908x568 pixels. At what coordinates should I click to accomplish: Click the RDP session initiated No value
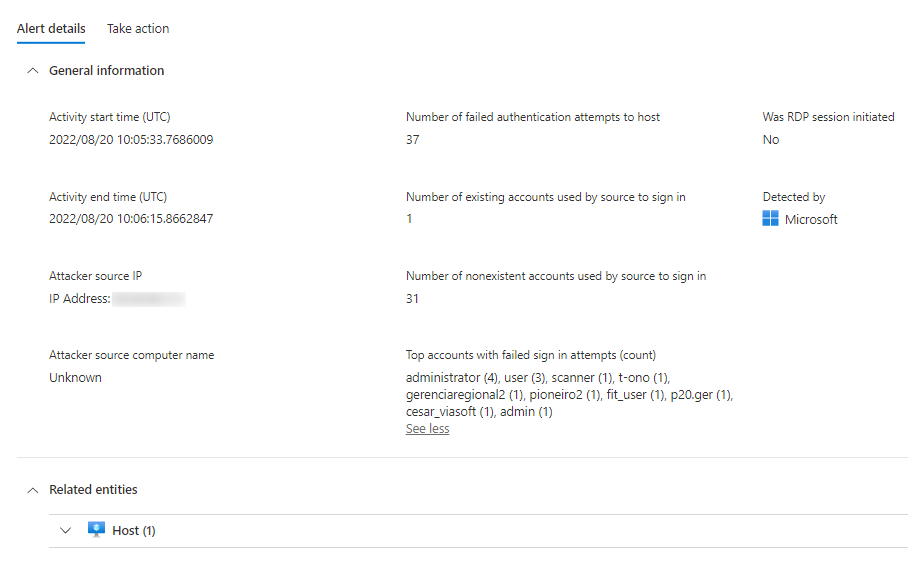(x=770, y=140)
